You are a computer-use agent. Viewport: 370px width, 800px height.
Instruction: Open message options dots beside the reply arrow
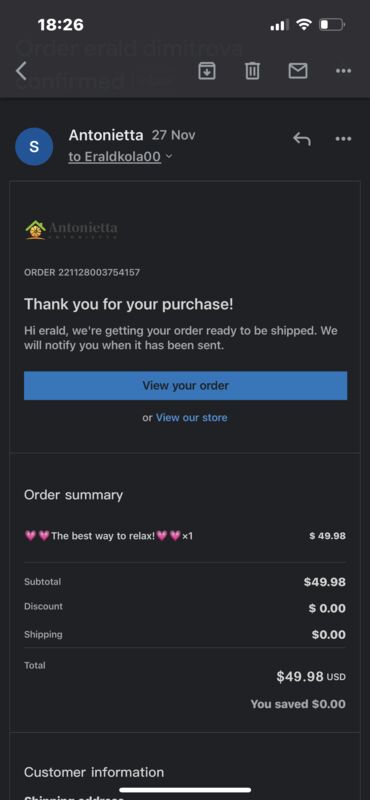pyautogui.click(x=343, y=138)
